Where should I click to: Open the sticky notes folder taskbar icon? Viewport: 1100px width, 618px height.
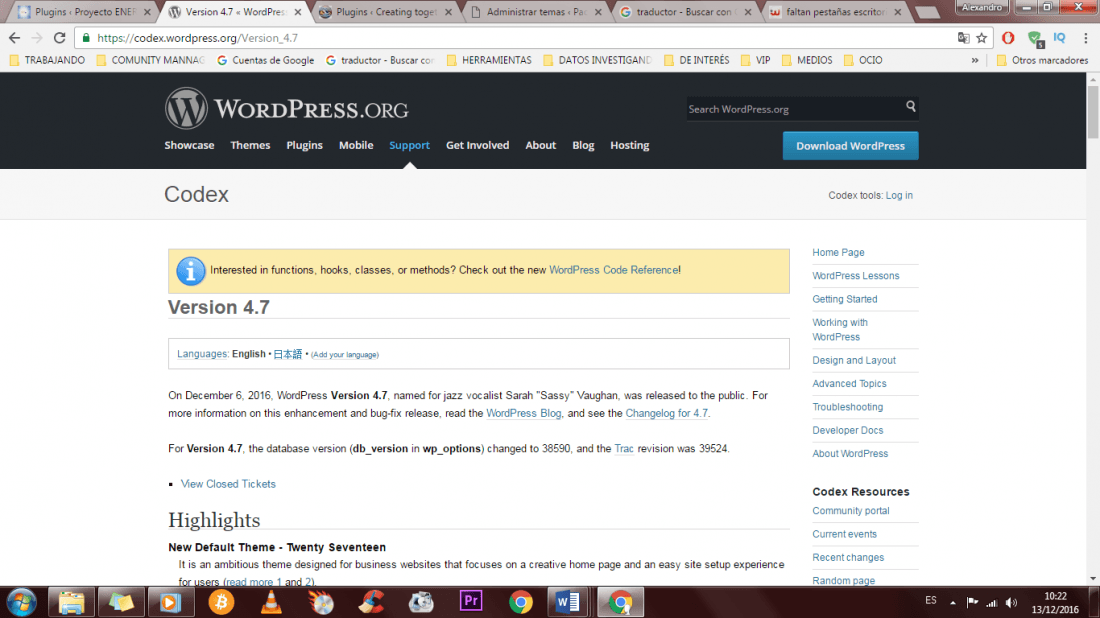121,602
